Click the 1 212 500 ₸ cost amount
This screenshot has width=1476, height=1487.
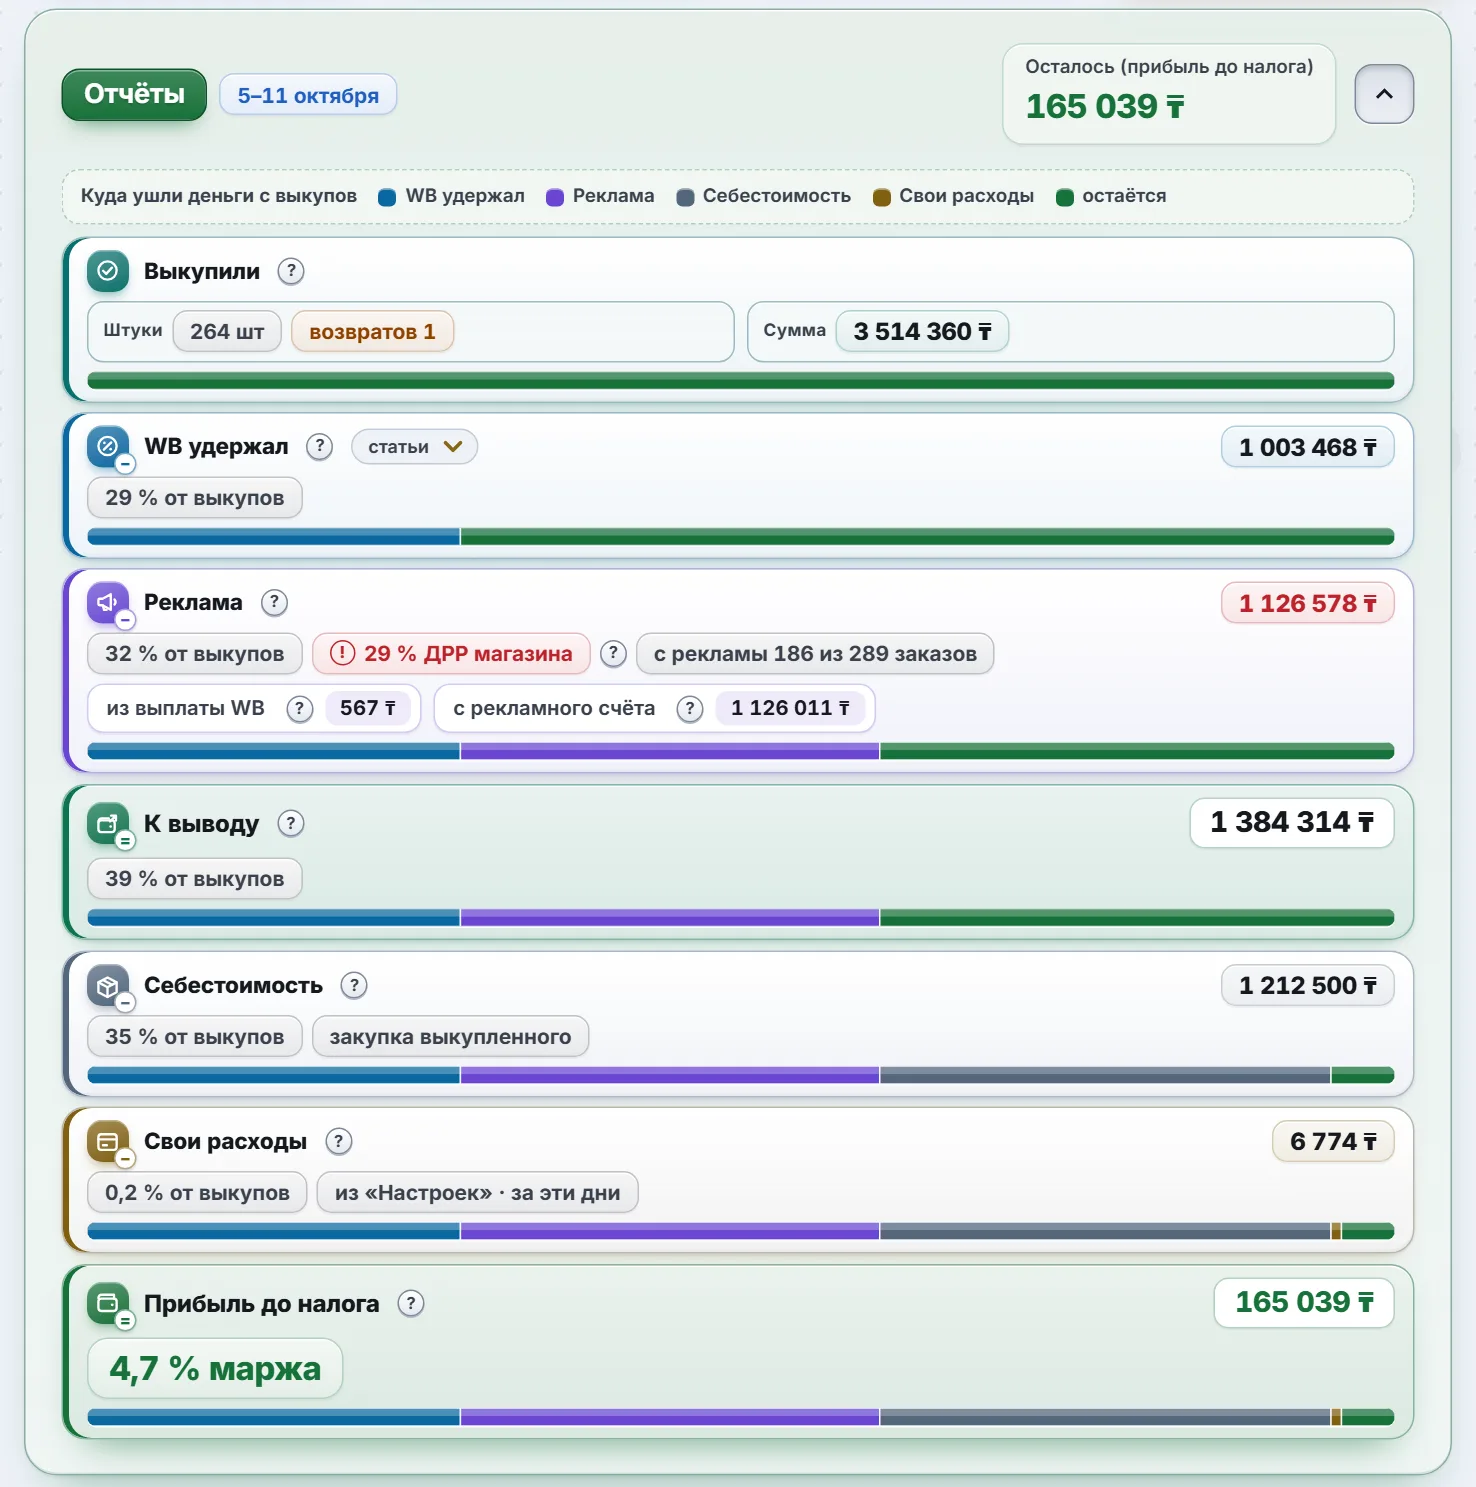pyautogui.click(x=1307, y=986)
